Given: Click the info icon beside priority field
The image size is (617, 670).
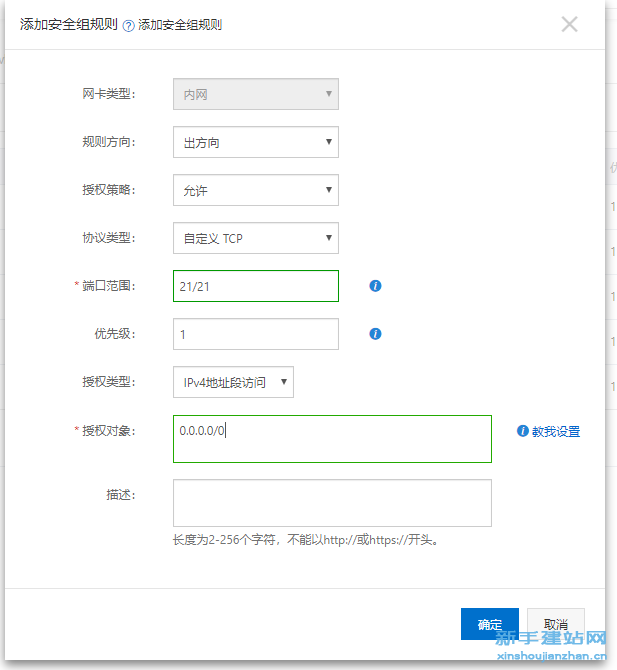Looking at the screenshot, I should (375, 334).
